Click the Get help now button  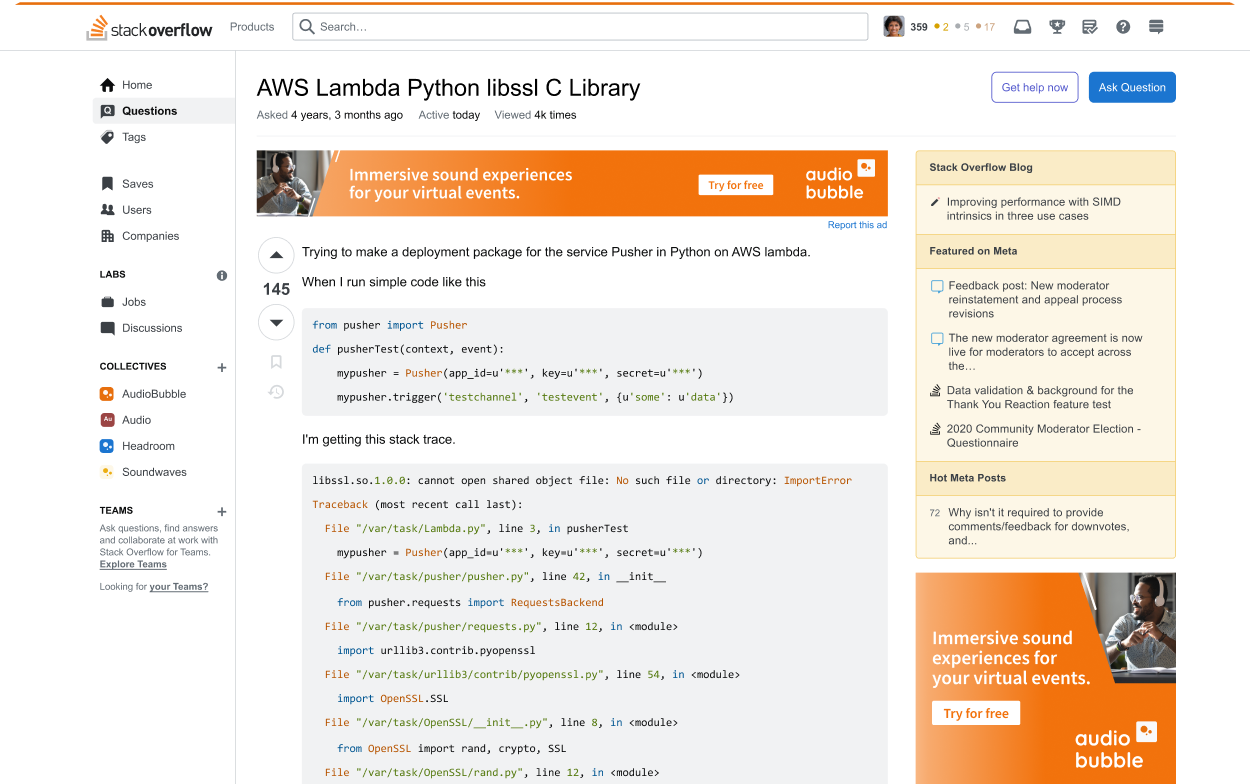(x=1035, y=87)
